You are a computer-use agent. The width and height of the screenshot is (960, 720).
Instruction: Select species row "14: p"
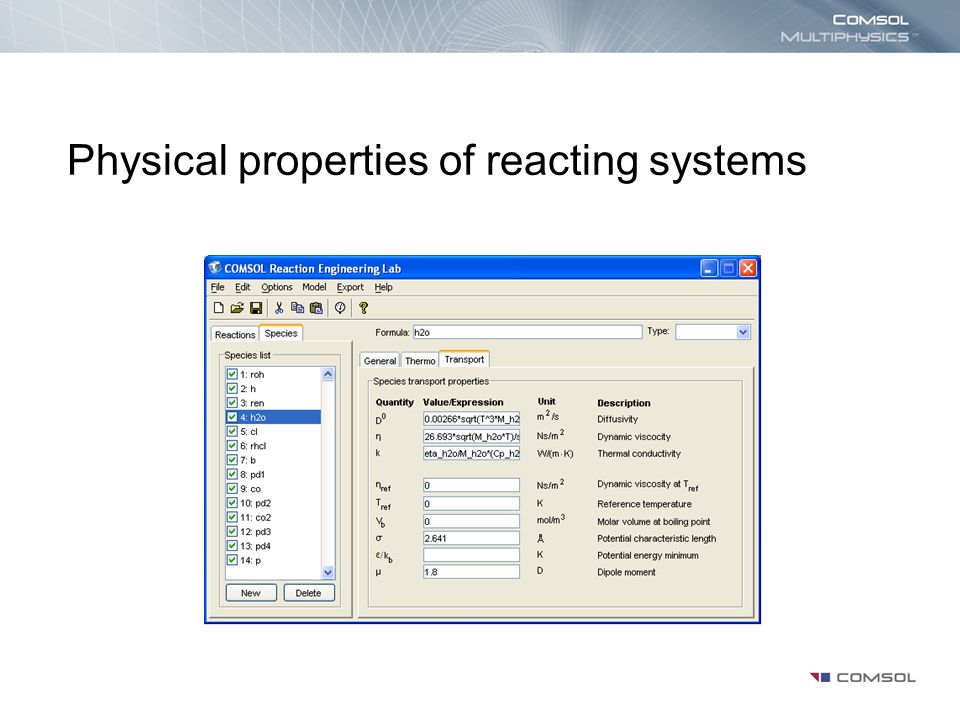273,560
